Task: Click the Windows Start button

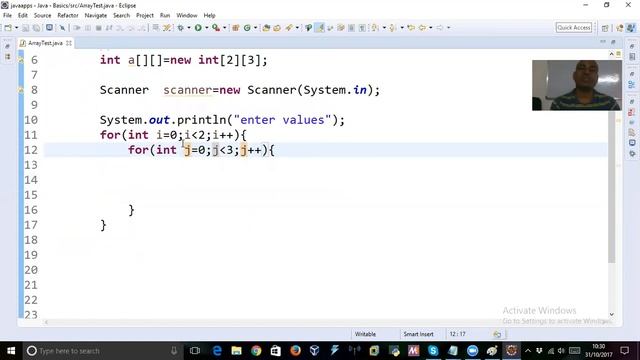Action: (11, 351)
